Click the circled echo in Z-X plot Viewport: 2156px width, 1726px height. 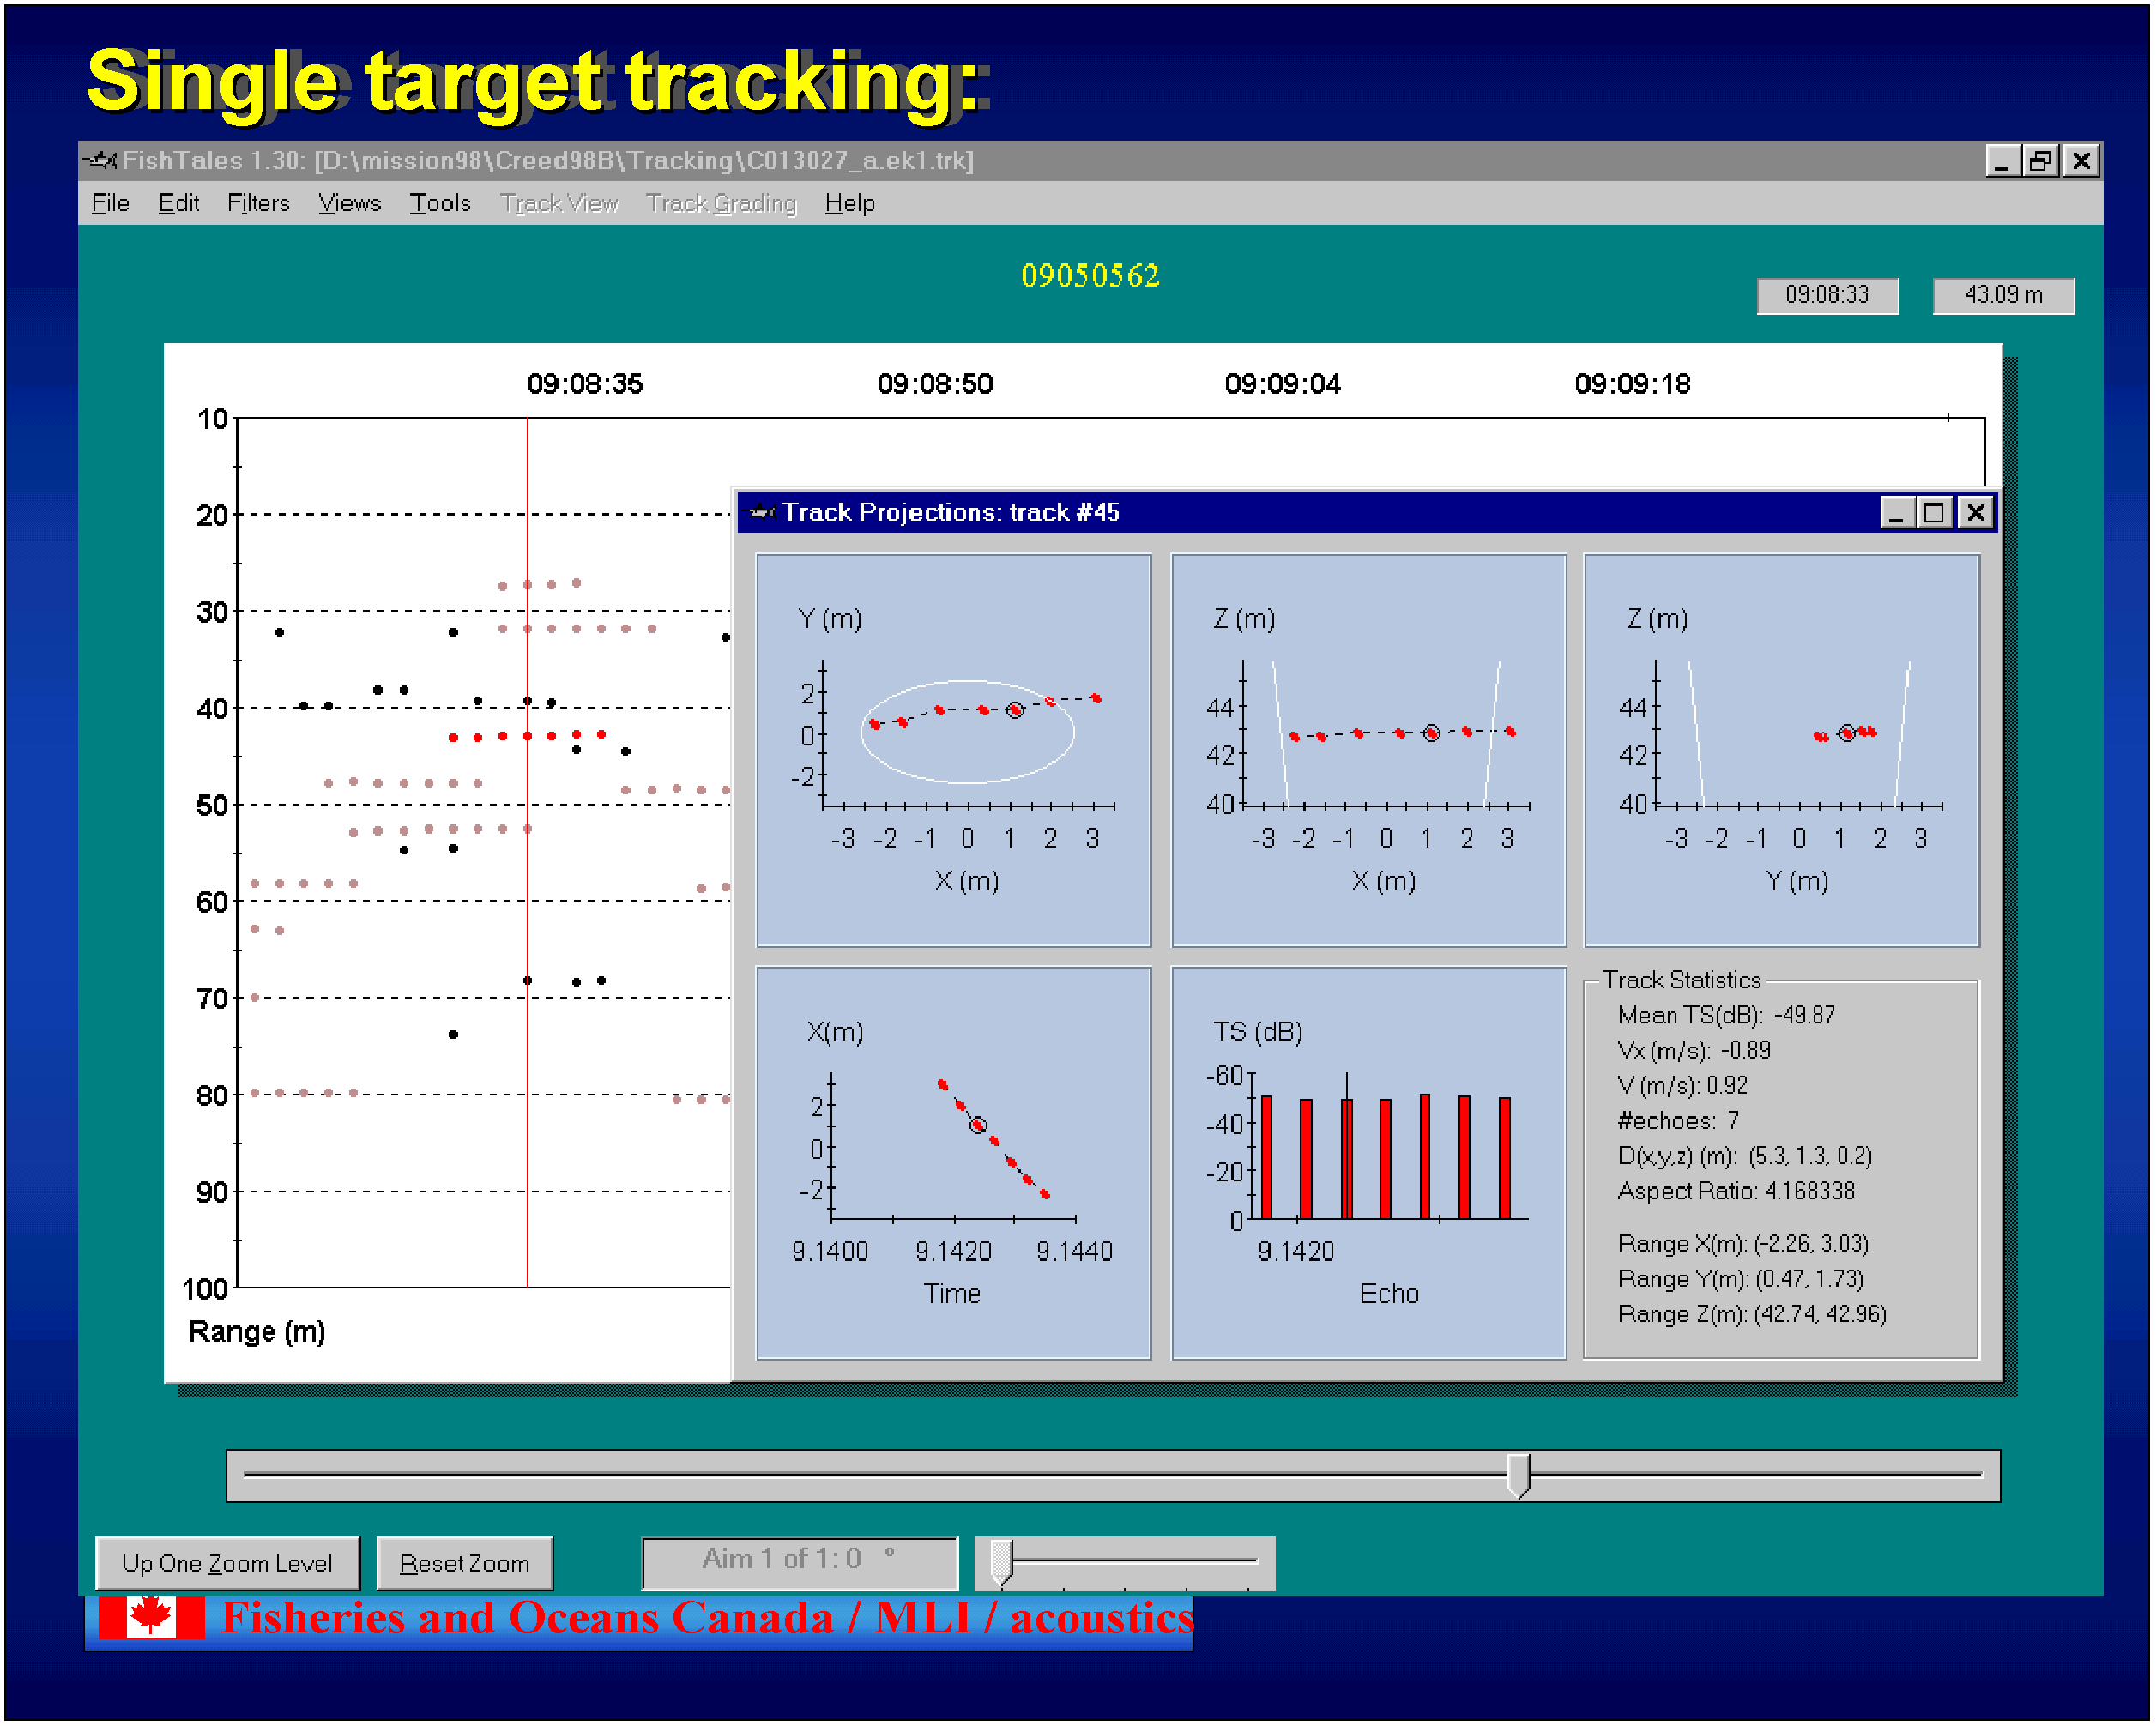pos(1431,733)
